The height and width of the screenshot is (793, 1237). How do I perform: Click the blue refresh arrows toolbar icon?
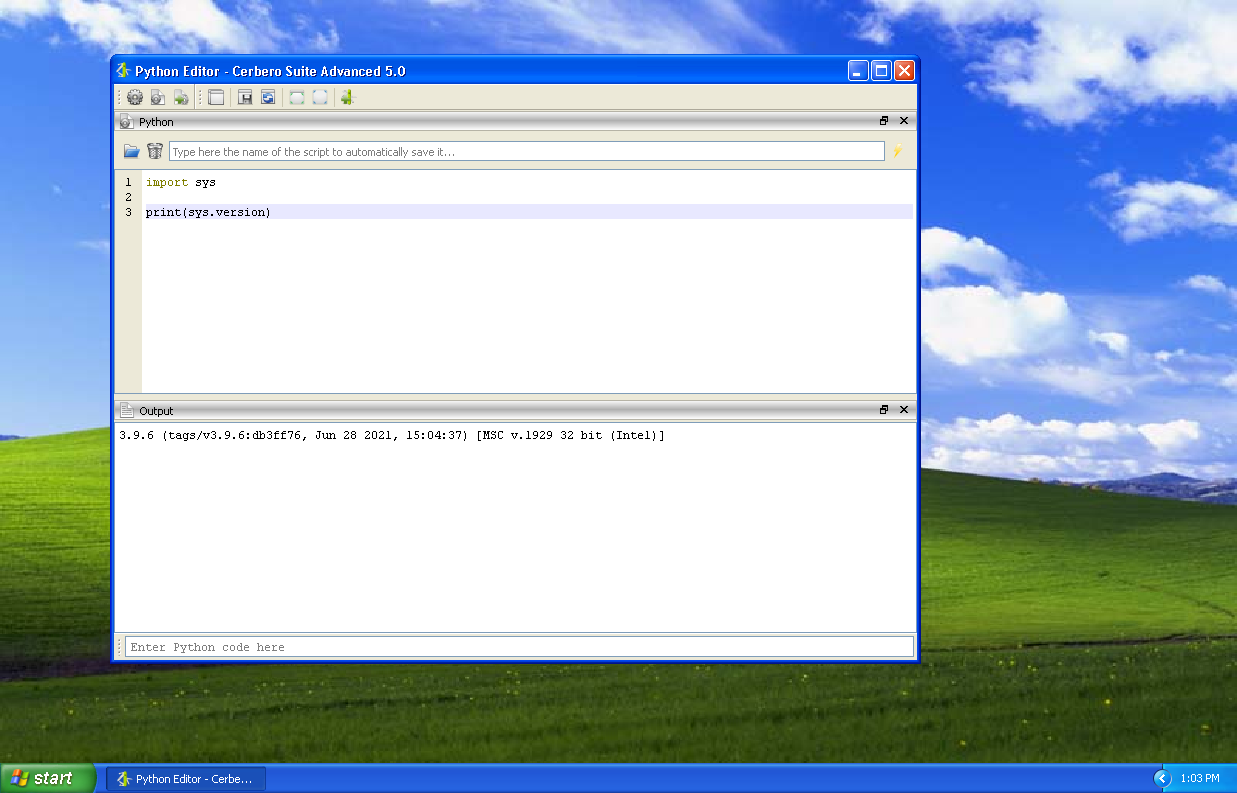tap(268, 97)
